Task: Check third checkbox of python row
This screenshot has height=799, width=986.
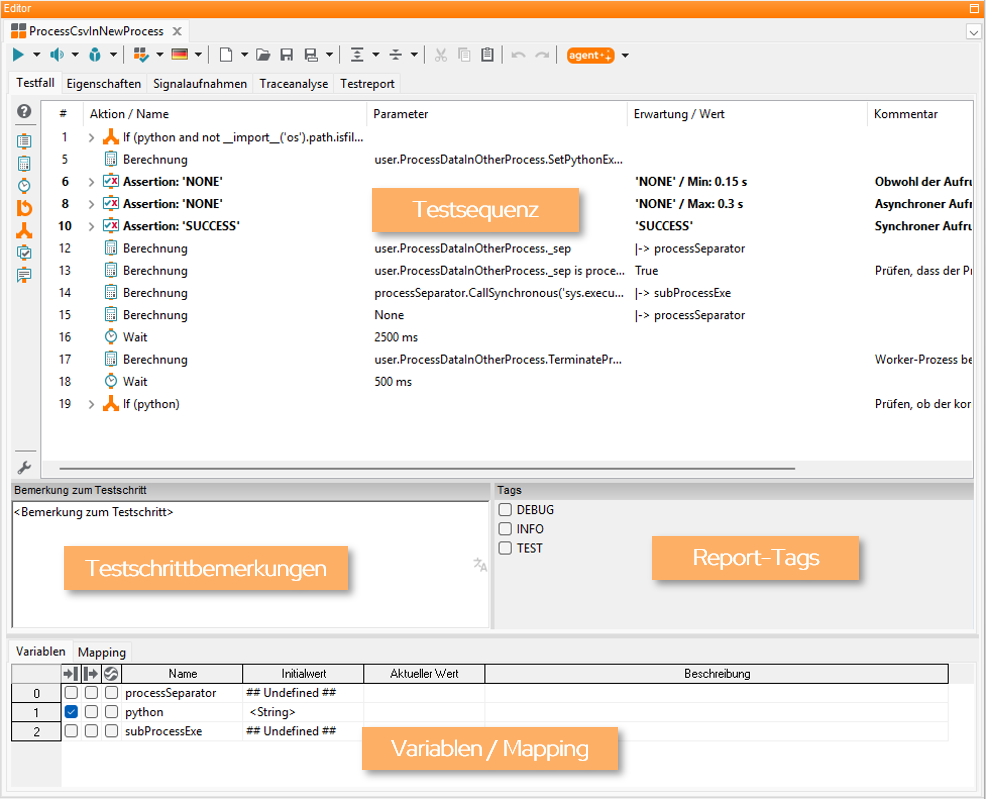Action: [111, 712]
